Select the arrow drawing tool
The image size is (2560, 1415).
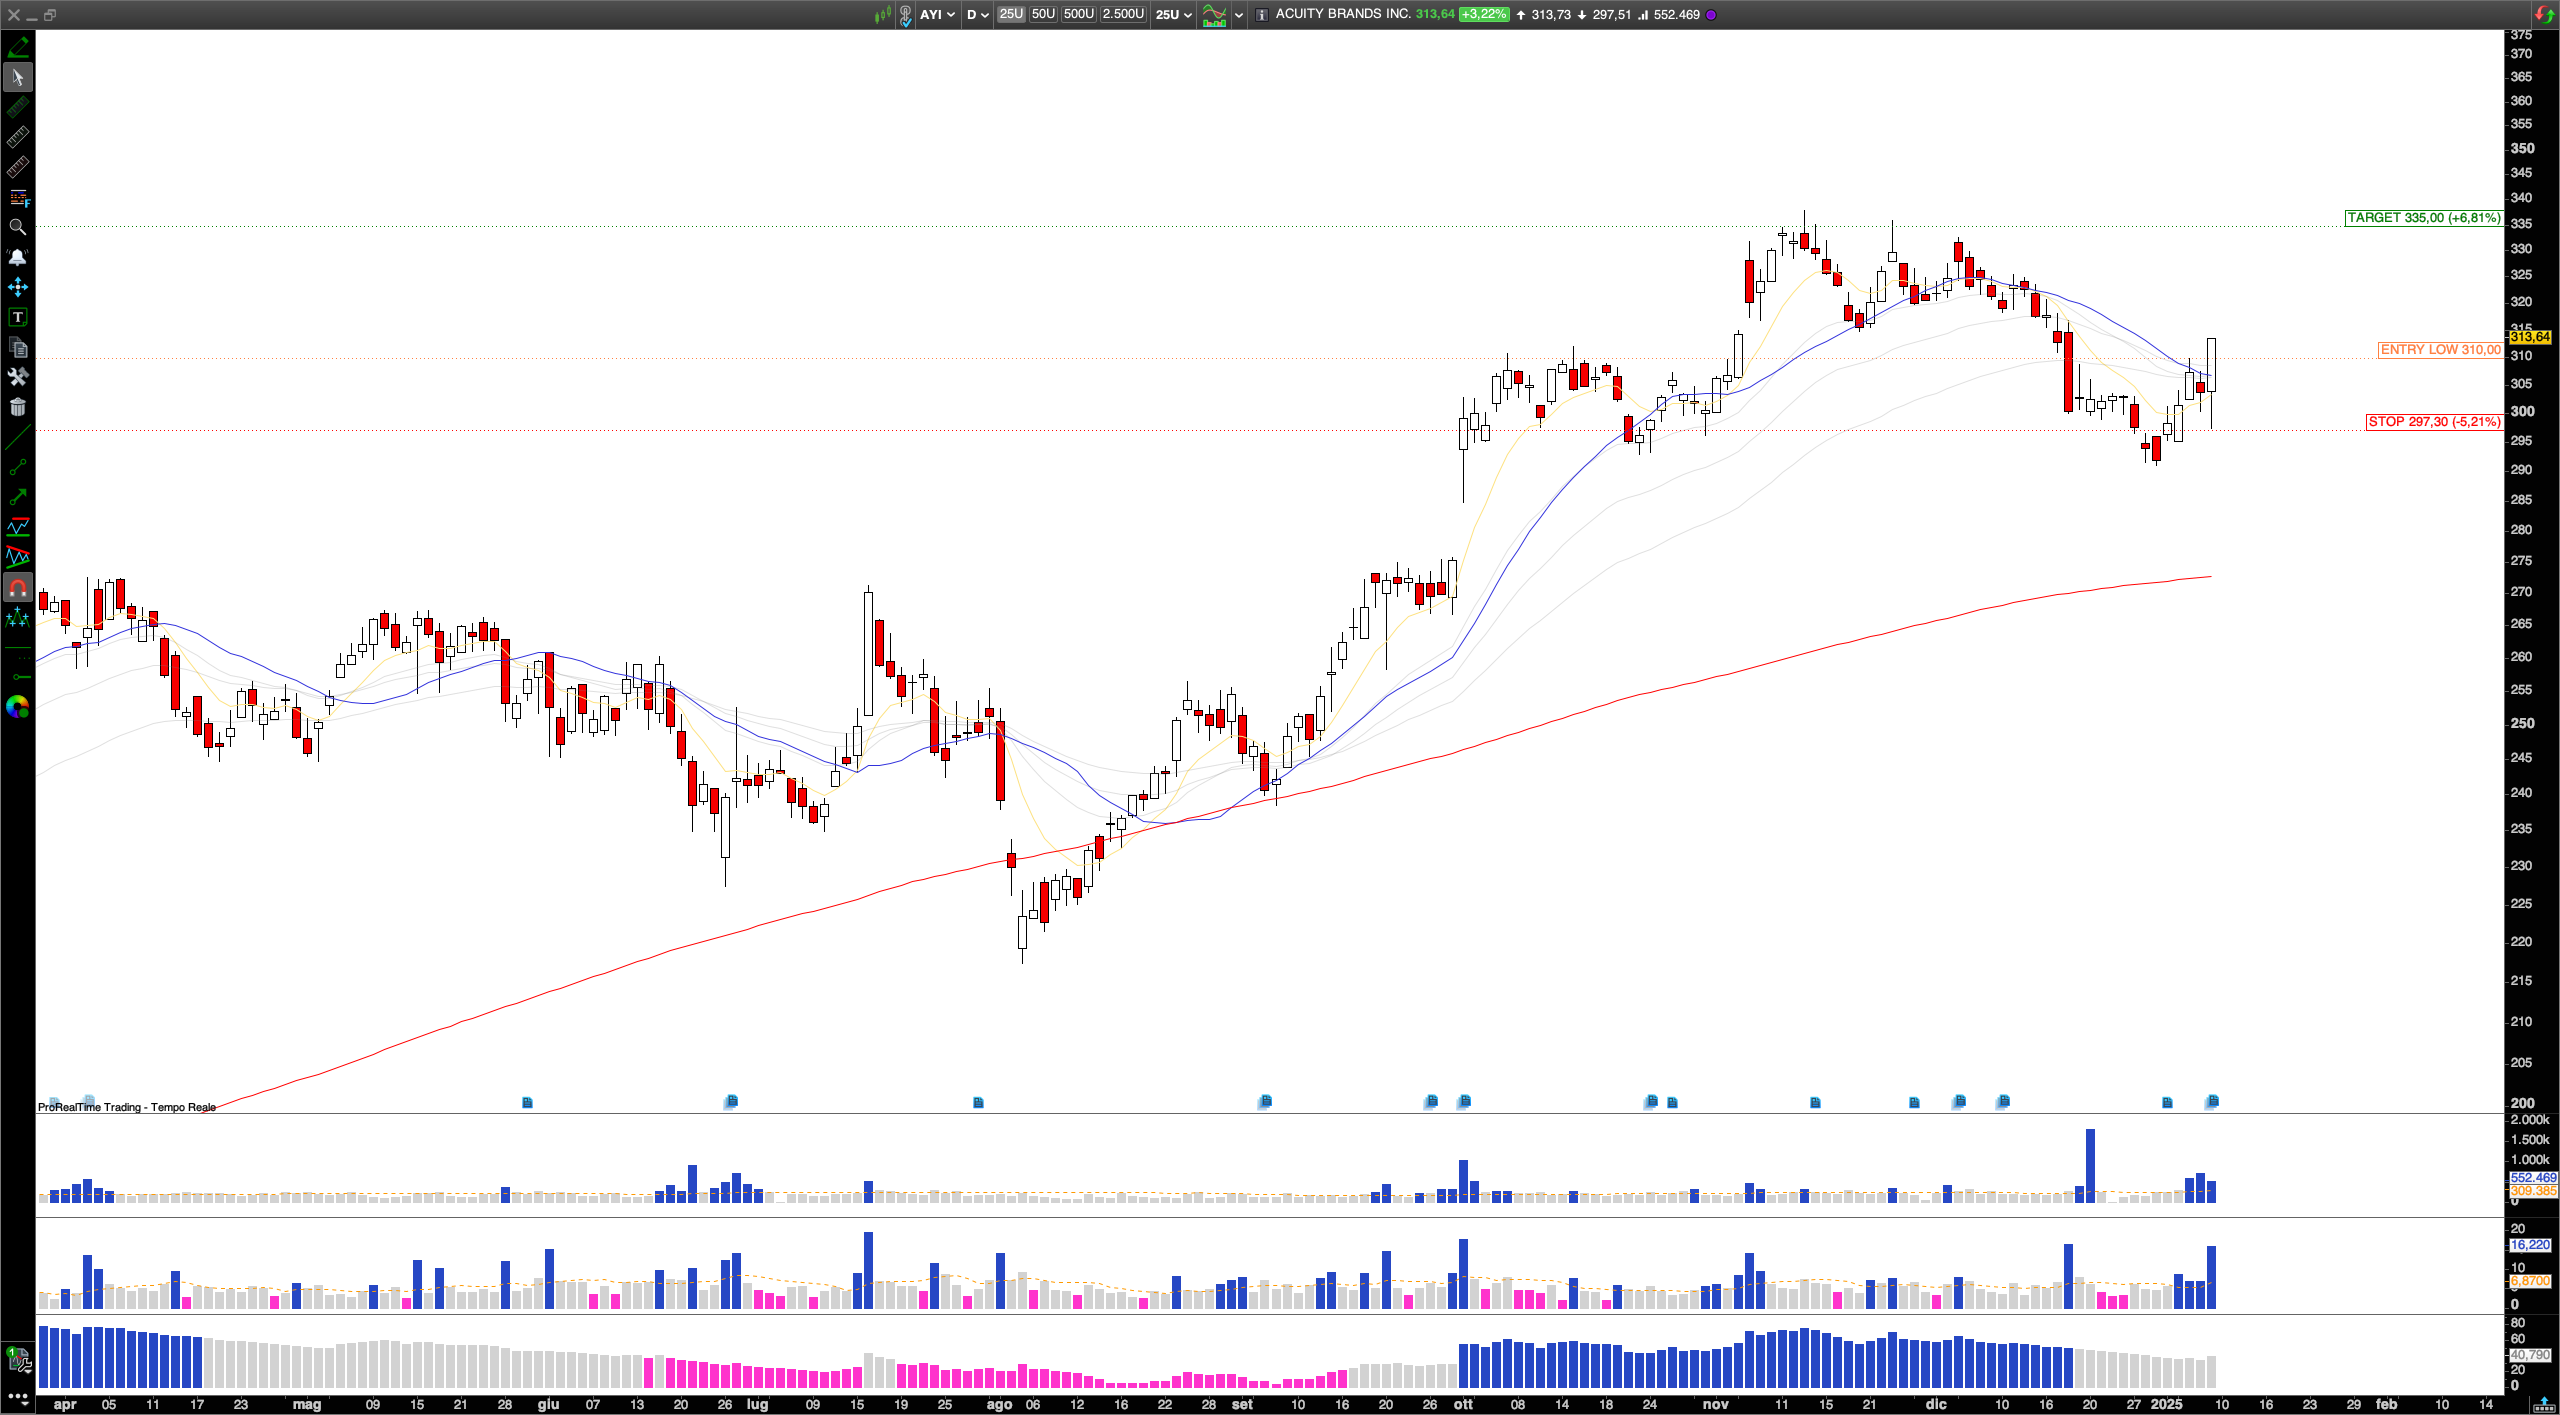(x=17, y=497)
